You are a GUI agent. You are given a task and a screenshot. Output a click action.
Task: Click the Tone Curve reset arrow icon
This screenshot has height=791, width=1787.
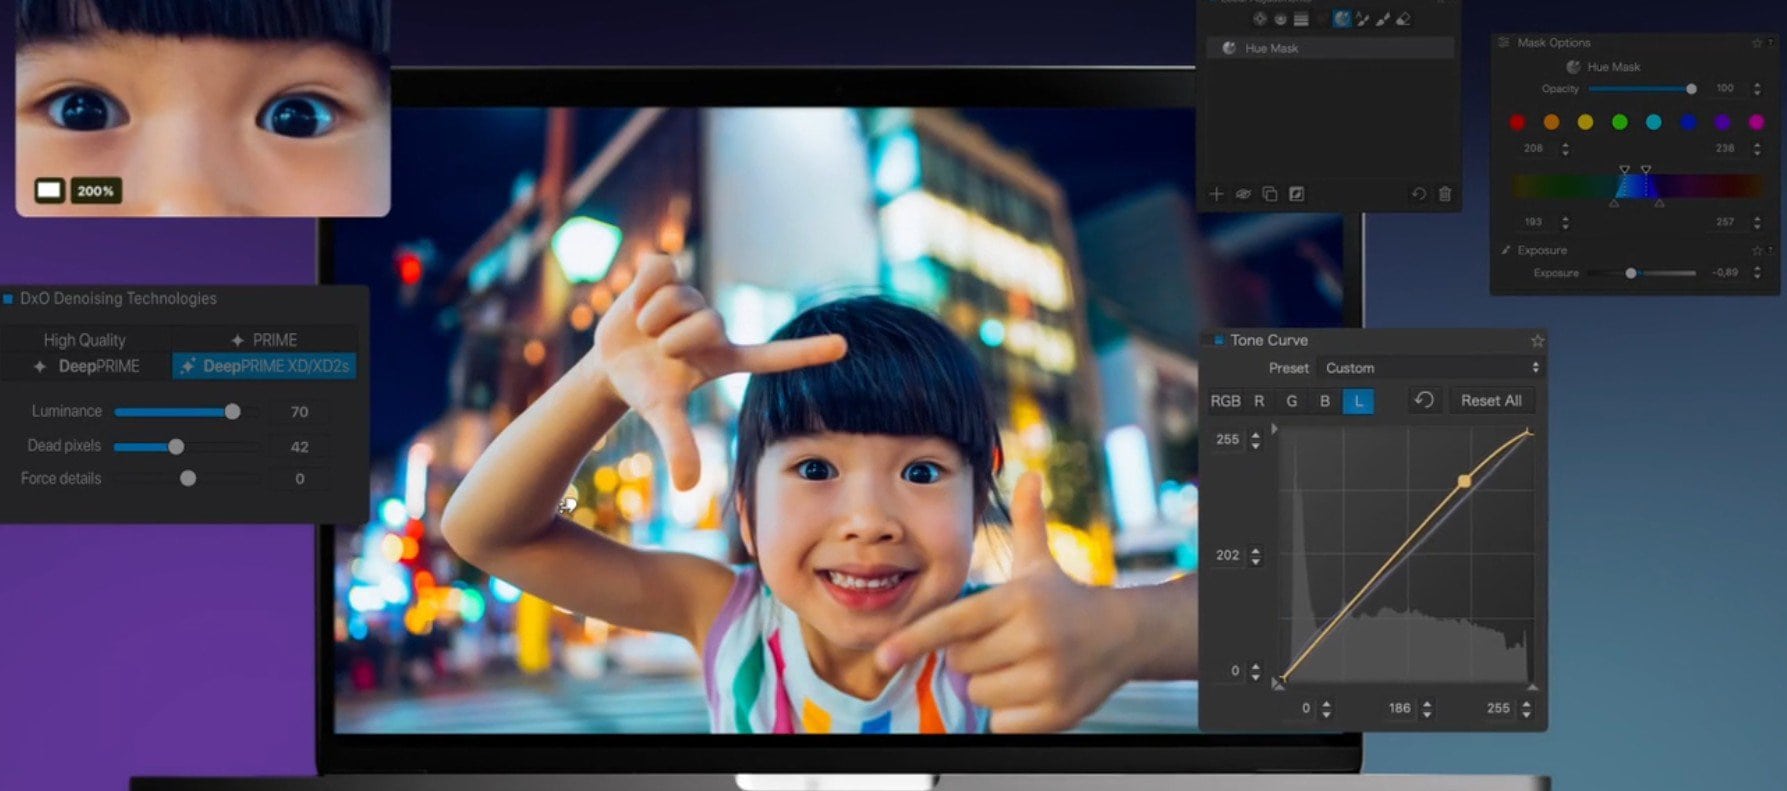1424,400
